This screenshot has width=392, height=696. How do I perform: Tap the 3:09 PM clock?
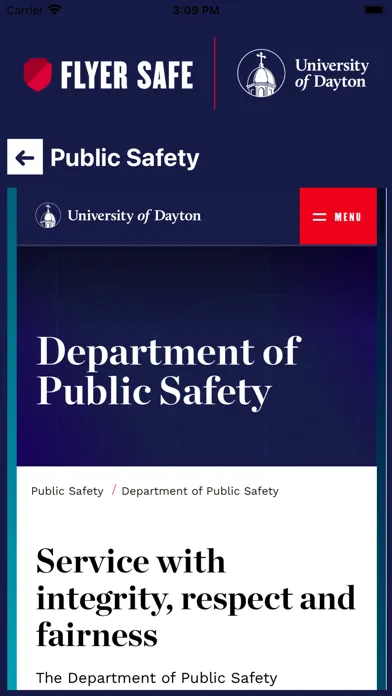point(196,10)
